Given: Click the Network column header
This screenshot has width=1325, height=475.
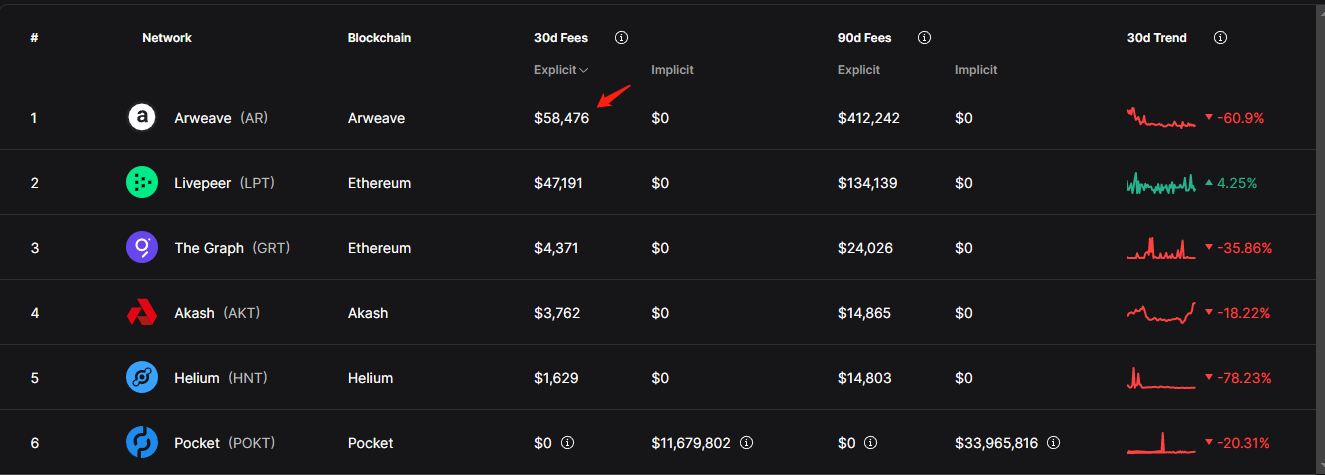Looking at the screenshot, I should point(167,38).
